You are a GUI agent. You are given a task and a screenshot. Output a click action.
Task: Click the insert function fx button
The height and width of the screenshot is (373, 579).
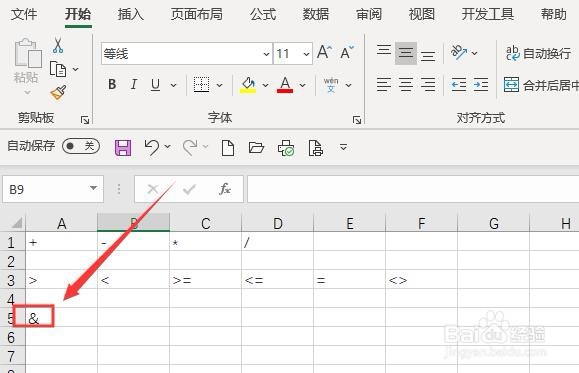pyautogui.click(x=225, y=189)
